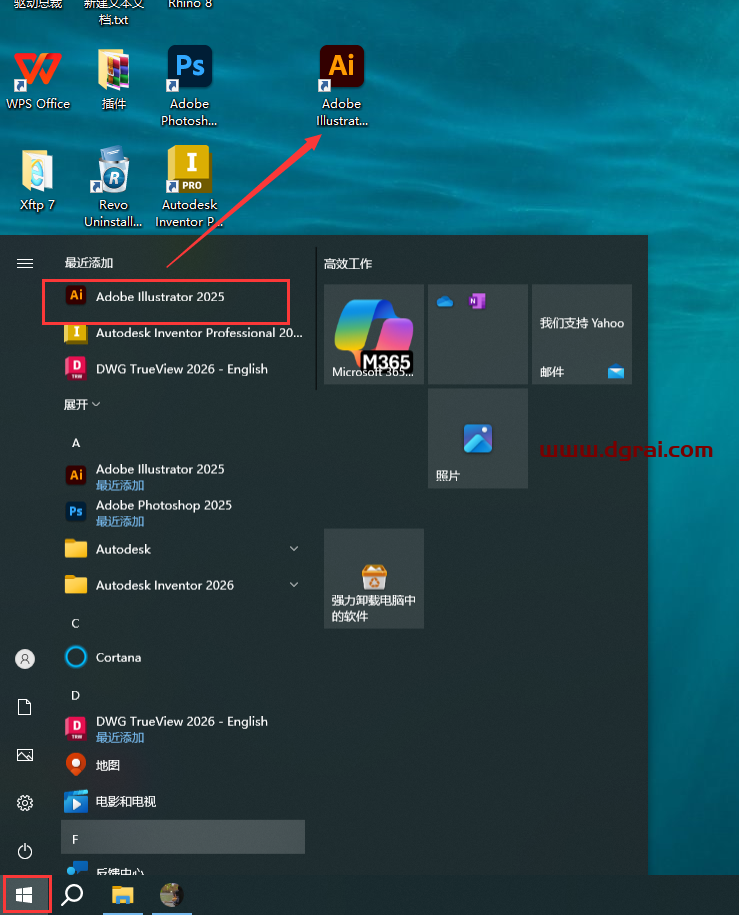The image size is (739, 915).
Task: Open 强力卸载电脑中的软件 tile
Action: click(374, 578)
